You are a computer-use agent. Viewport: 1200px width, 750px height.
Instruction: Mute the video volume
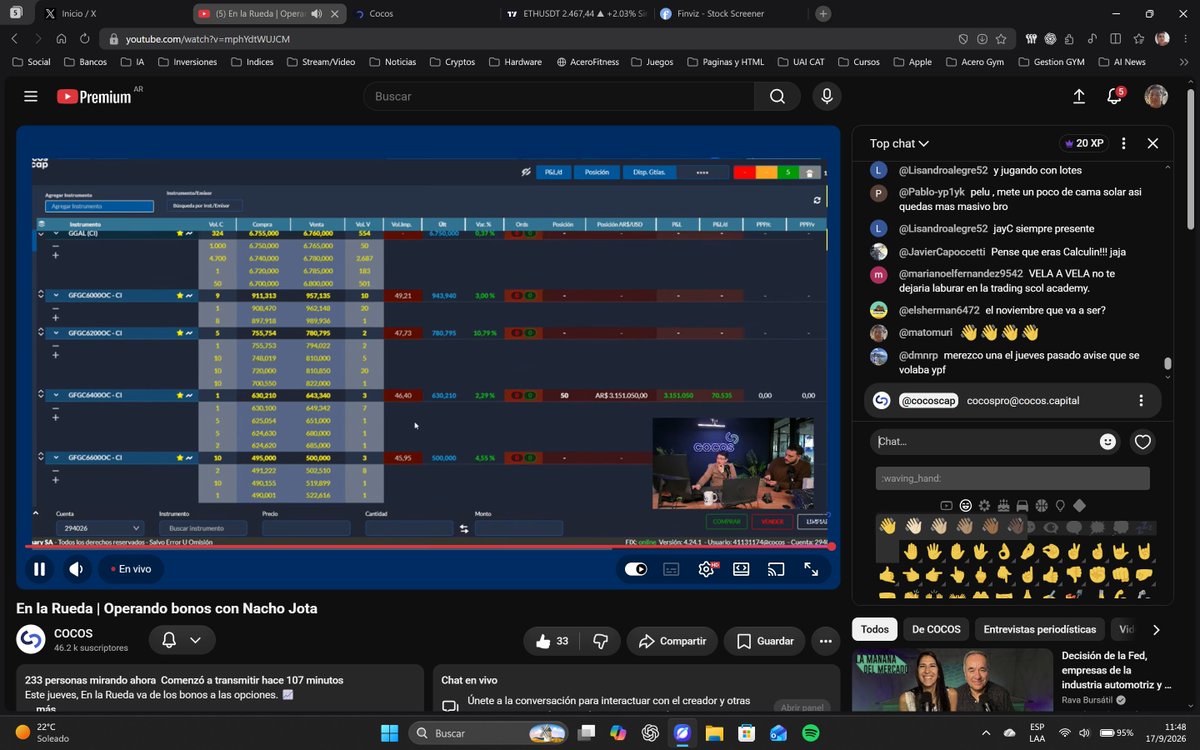click(77, 569)
